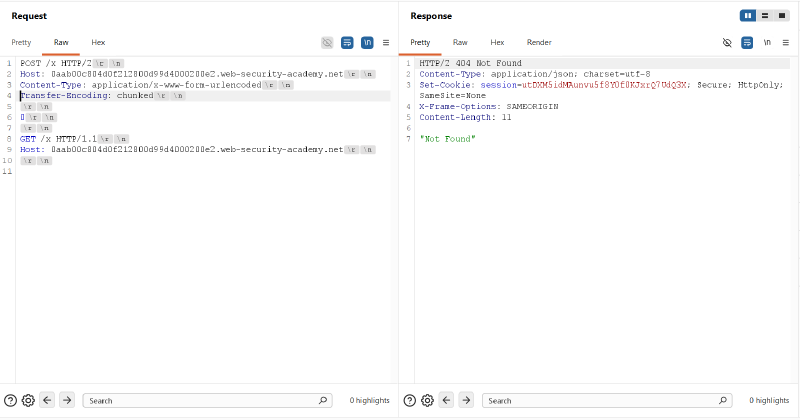Go to previous match in Request search

(x=47, y=400)
